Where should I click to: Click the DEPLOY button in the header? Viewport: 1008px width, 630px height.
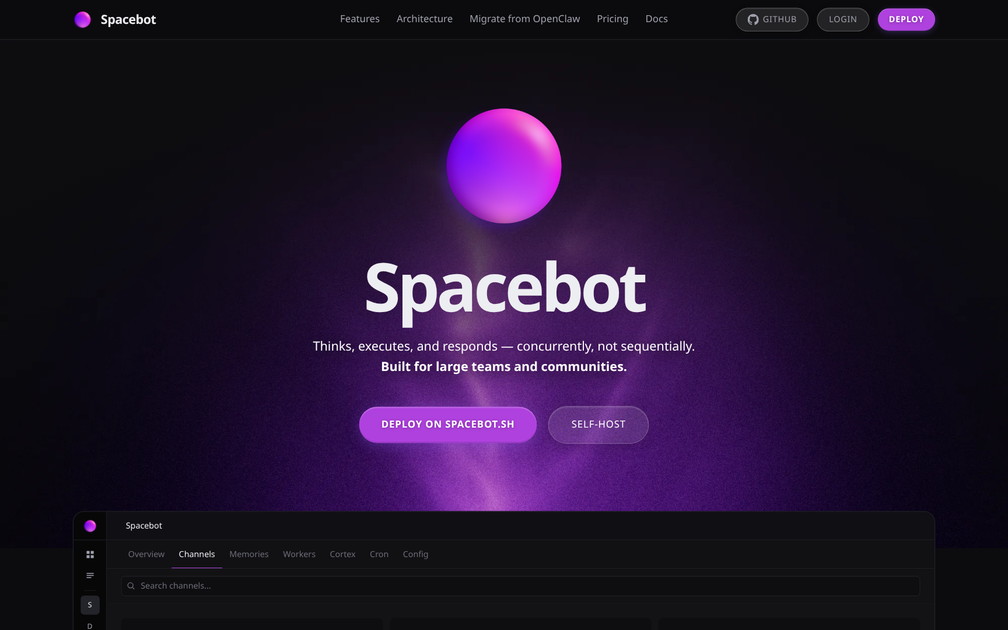tap(906, 19)
